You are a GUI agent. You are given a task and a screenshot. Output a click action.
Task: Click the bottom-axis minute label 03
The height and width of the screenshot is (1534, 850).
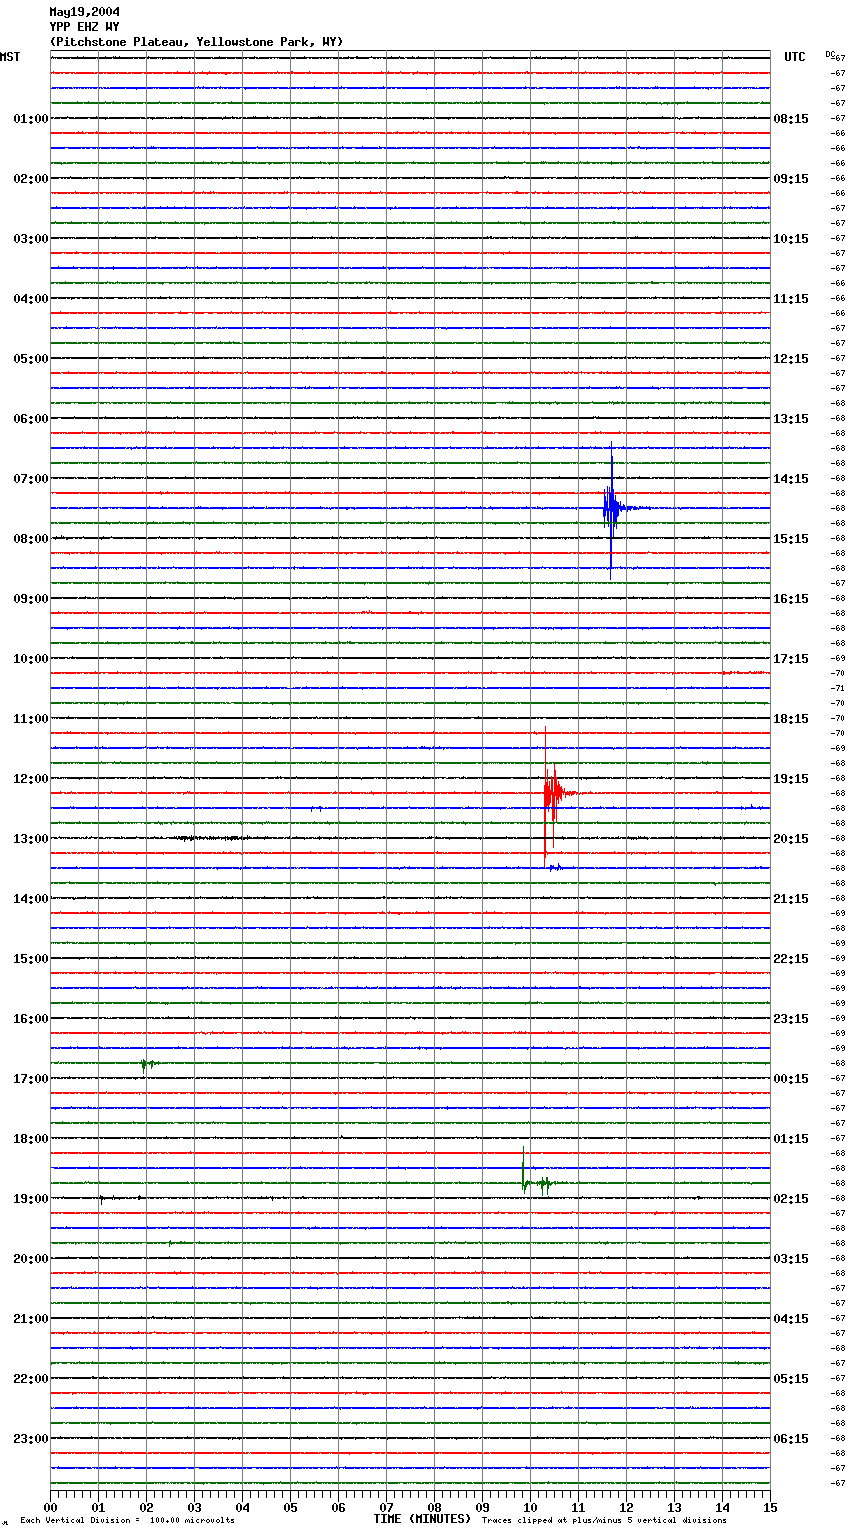coord(194,1508)
